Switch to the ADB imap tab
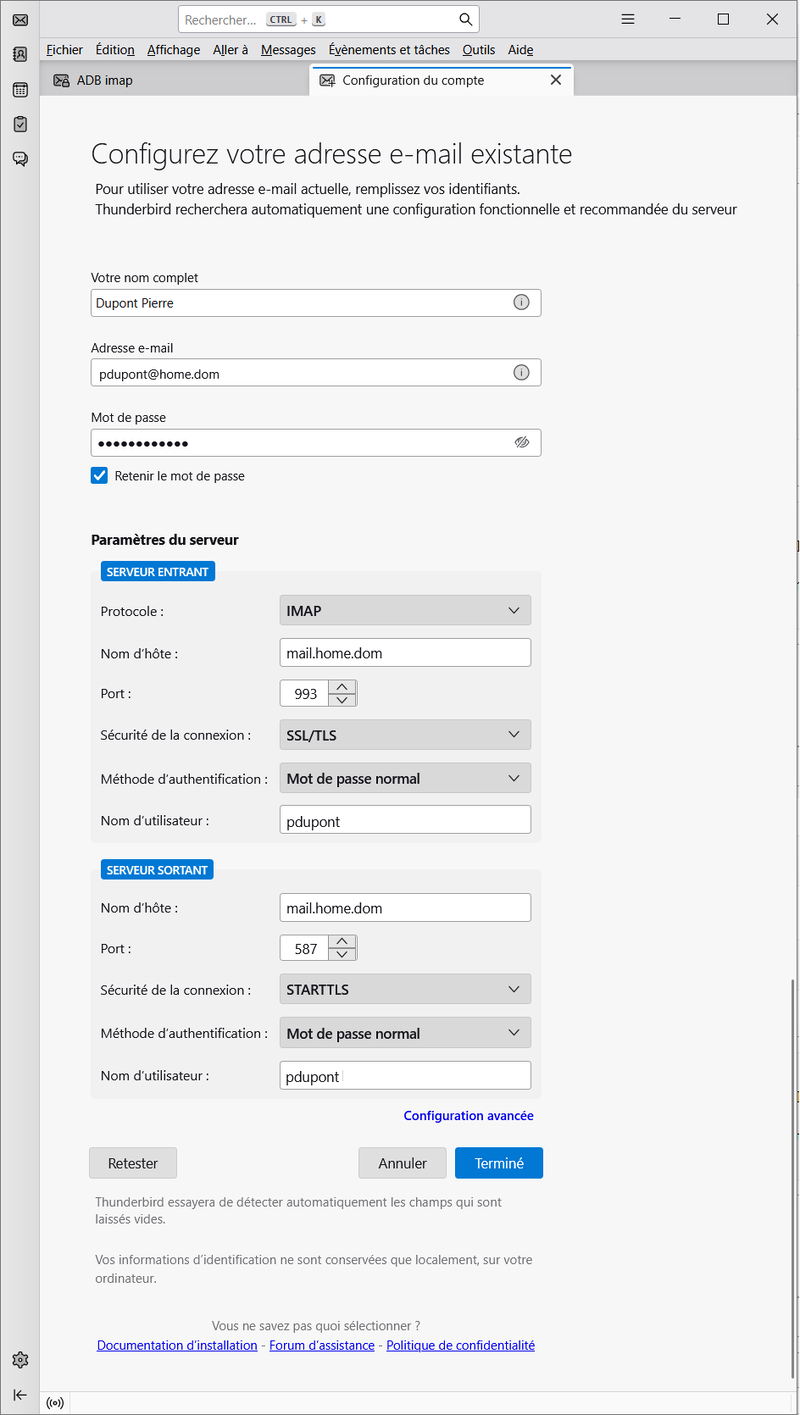This screenshot has width=800, height=1415. (105, 80)
